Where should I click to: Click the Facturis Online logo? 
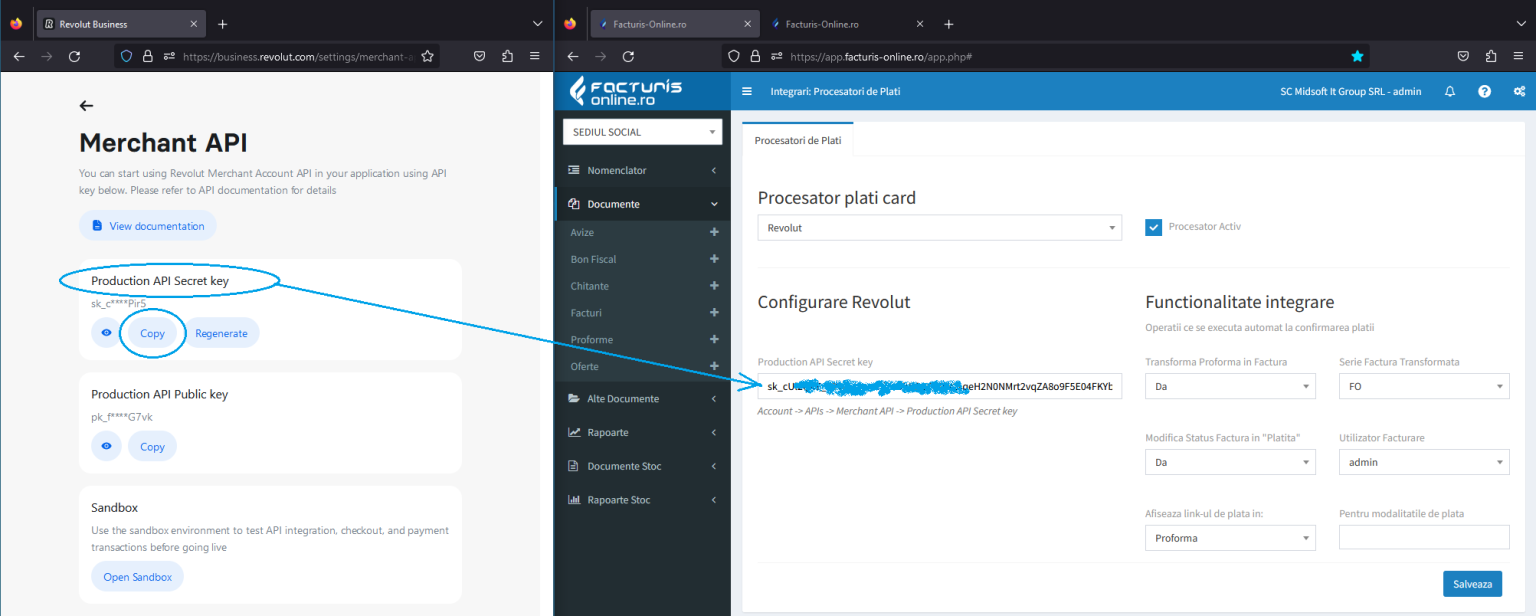pos(626,92)
